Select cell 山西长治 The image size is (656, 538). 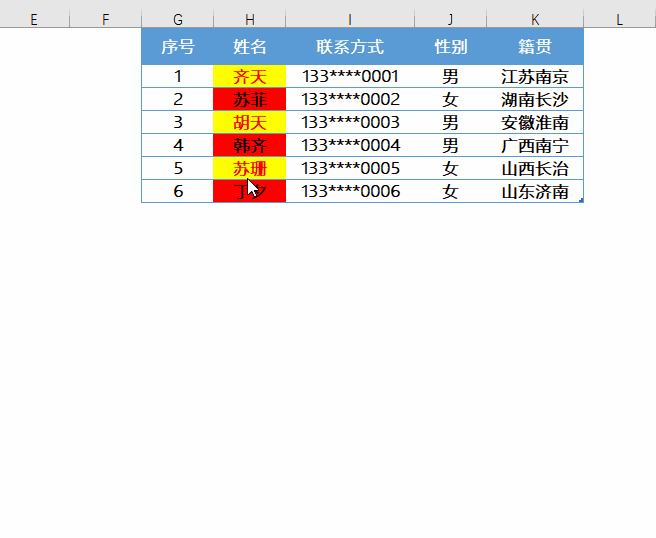pos(535,168)
